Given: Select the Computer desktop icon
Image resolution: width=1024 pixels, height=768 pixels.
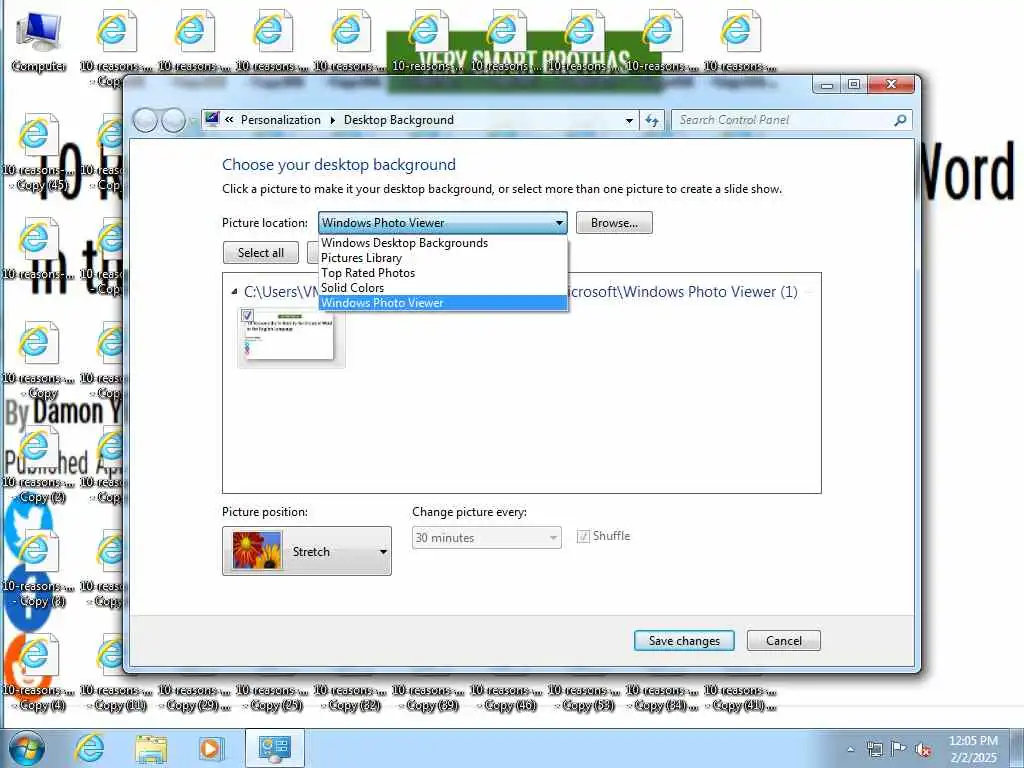Looking at the screenshot, I should tap(39, 42).
